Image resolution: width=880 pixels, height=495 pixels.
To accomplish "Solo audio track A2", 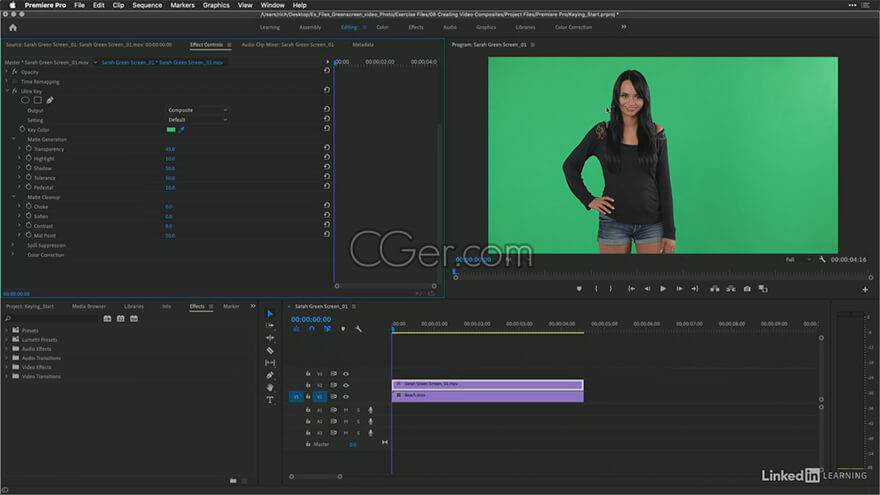I will click(358, 421).
